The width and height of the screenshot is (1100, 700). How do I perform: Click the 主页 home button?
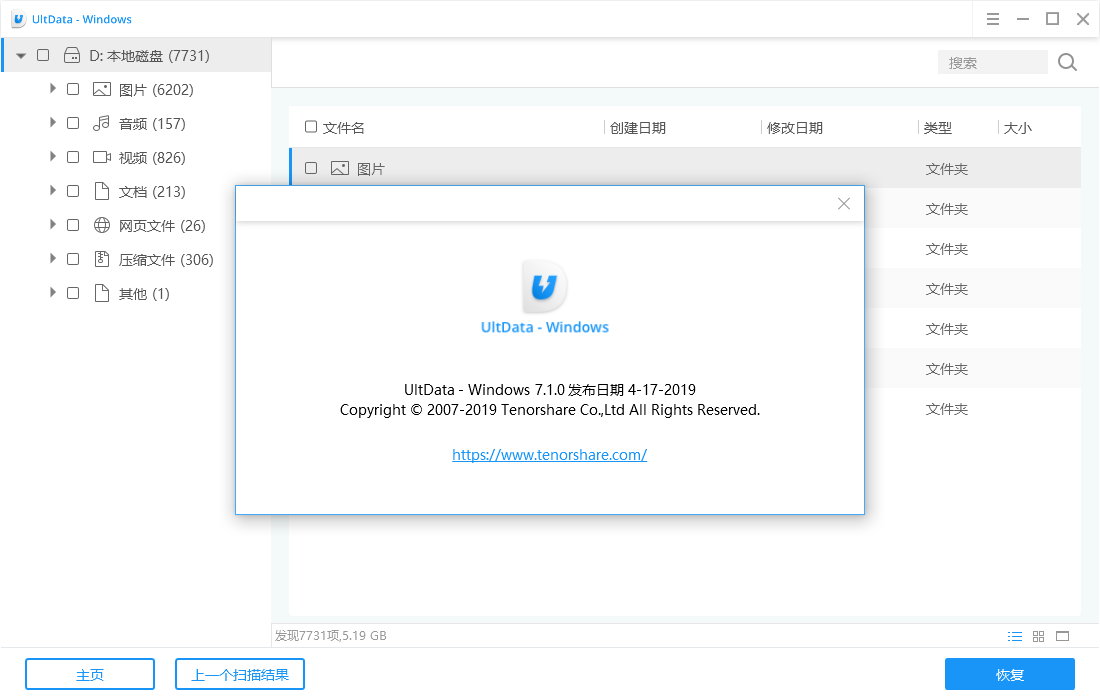pos(90,674)
